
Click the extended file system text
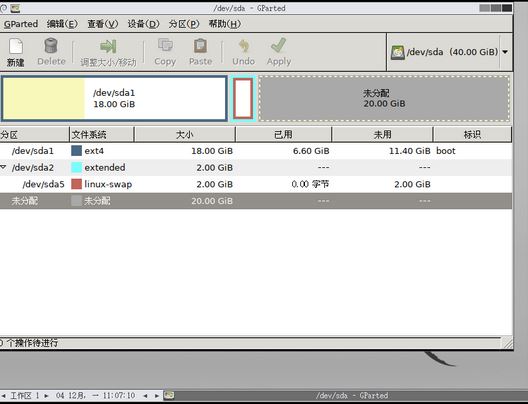[105, 167]
